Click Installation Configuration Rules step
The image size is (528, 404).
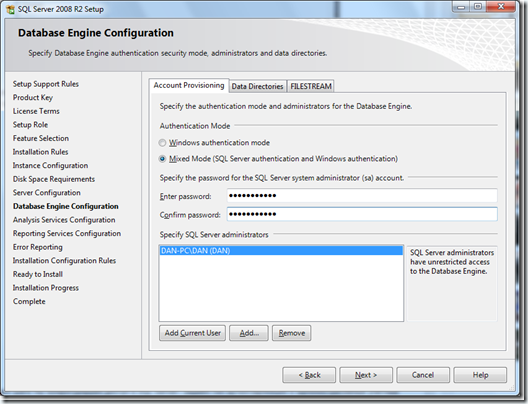point(64,261)
